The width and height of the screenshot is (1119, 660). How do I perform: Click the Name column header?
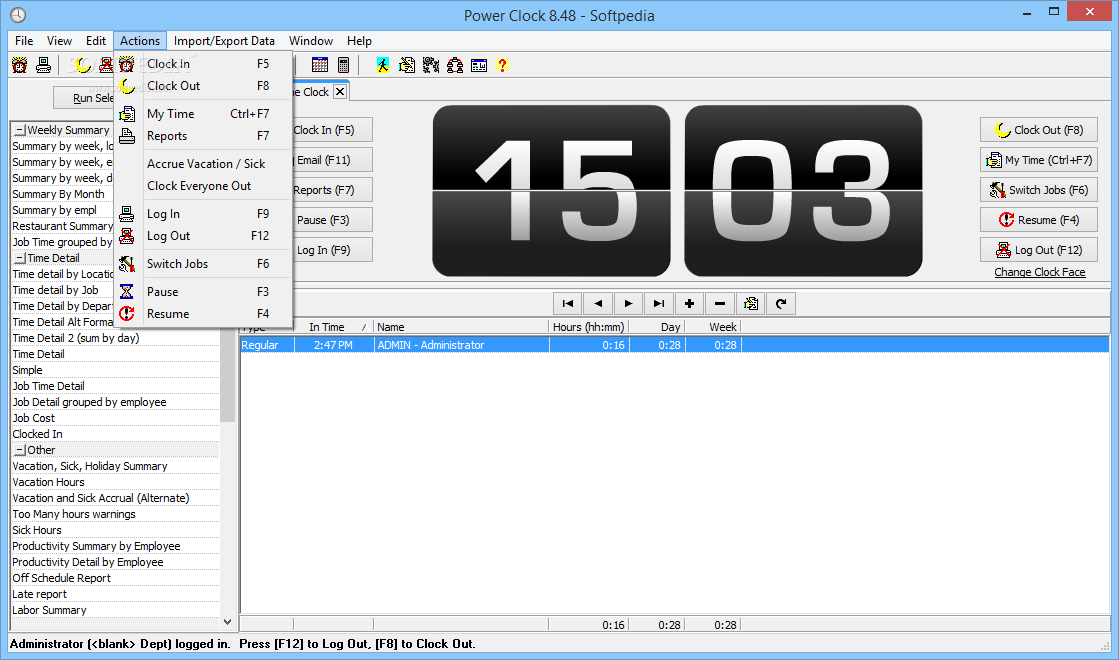pyautogui.click(x=462, y=327)
